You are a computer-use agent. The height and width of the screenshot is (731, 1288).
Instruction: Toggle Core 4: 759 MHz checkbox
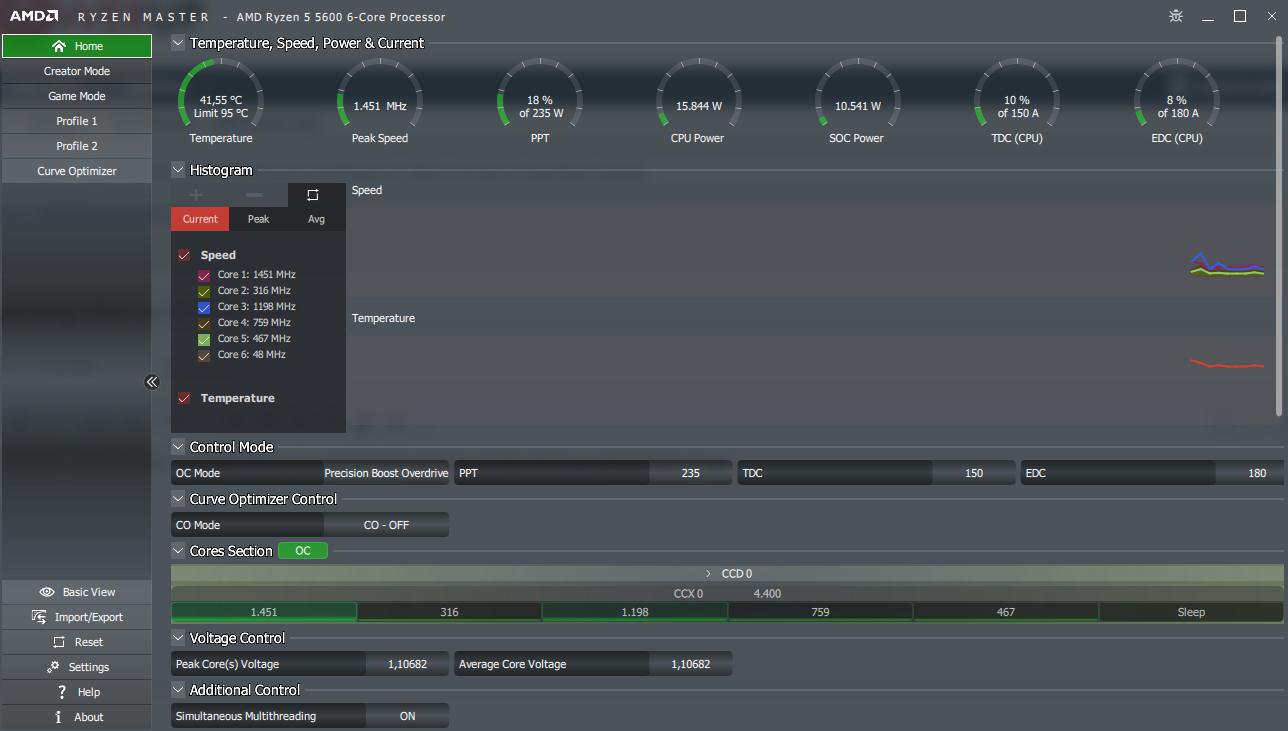pos(204,323)
